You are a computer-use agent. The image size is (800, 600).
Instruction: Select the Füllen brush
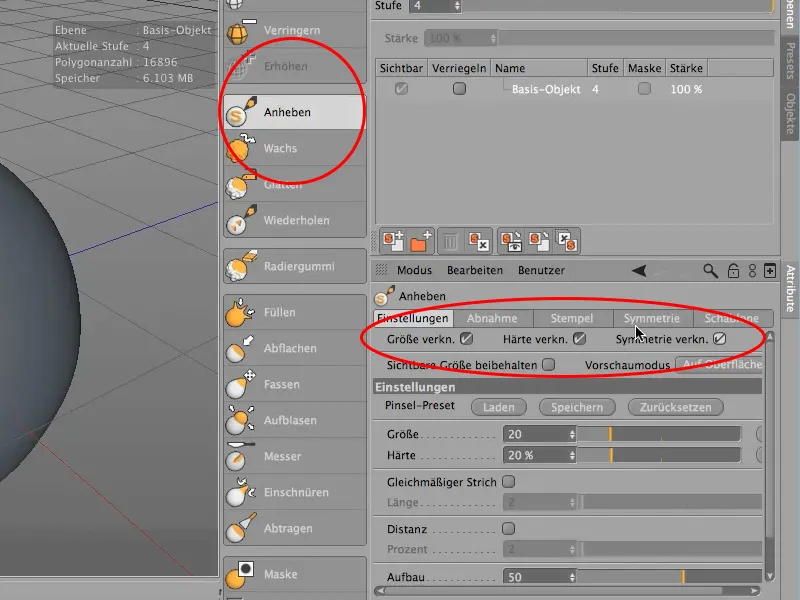point(295,312)
